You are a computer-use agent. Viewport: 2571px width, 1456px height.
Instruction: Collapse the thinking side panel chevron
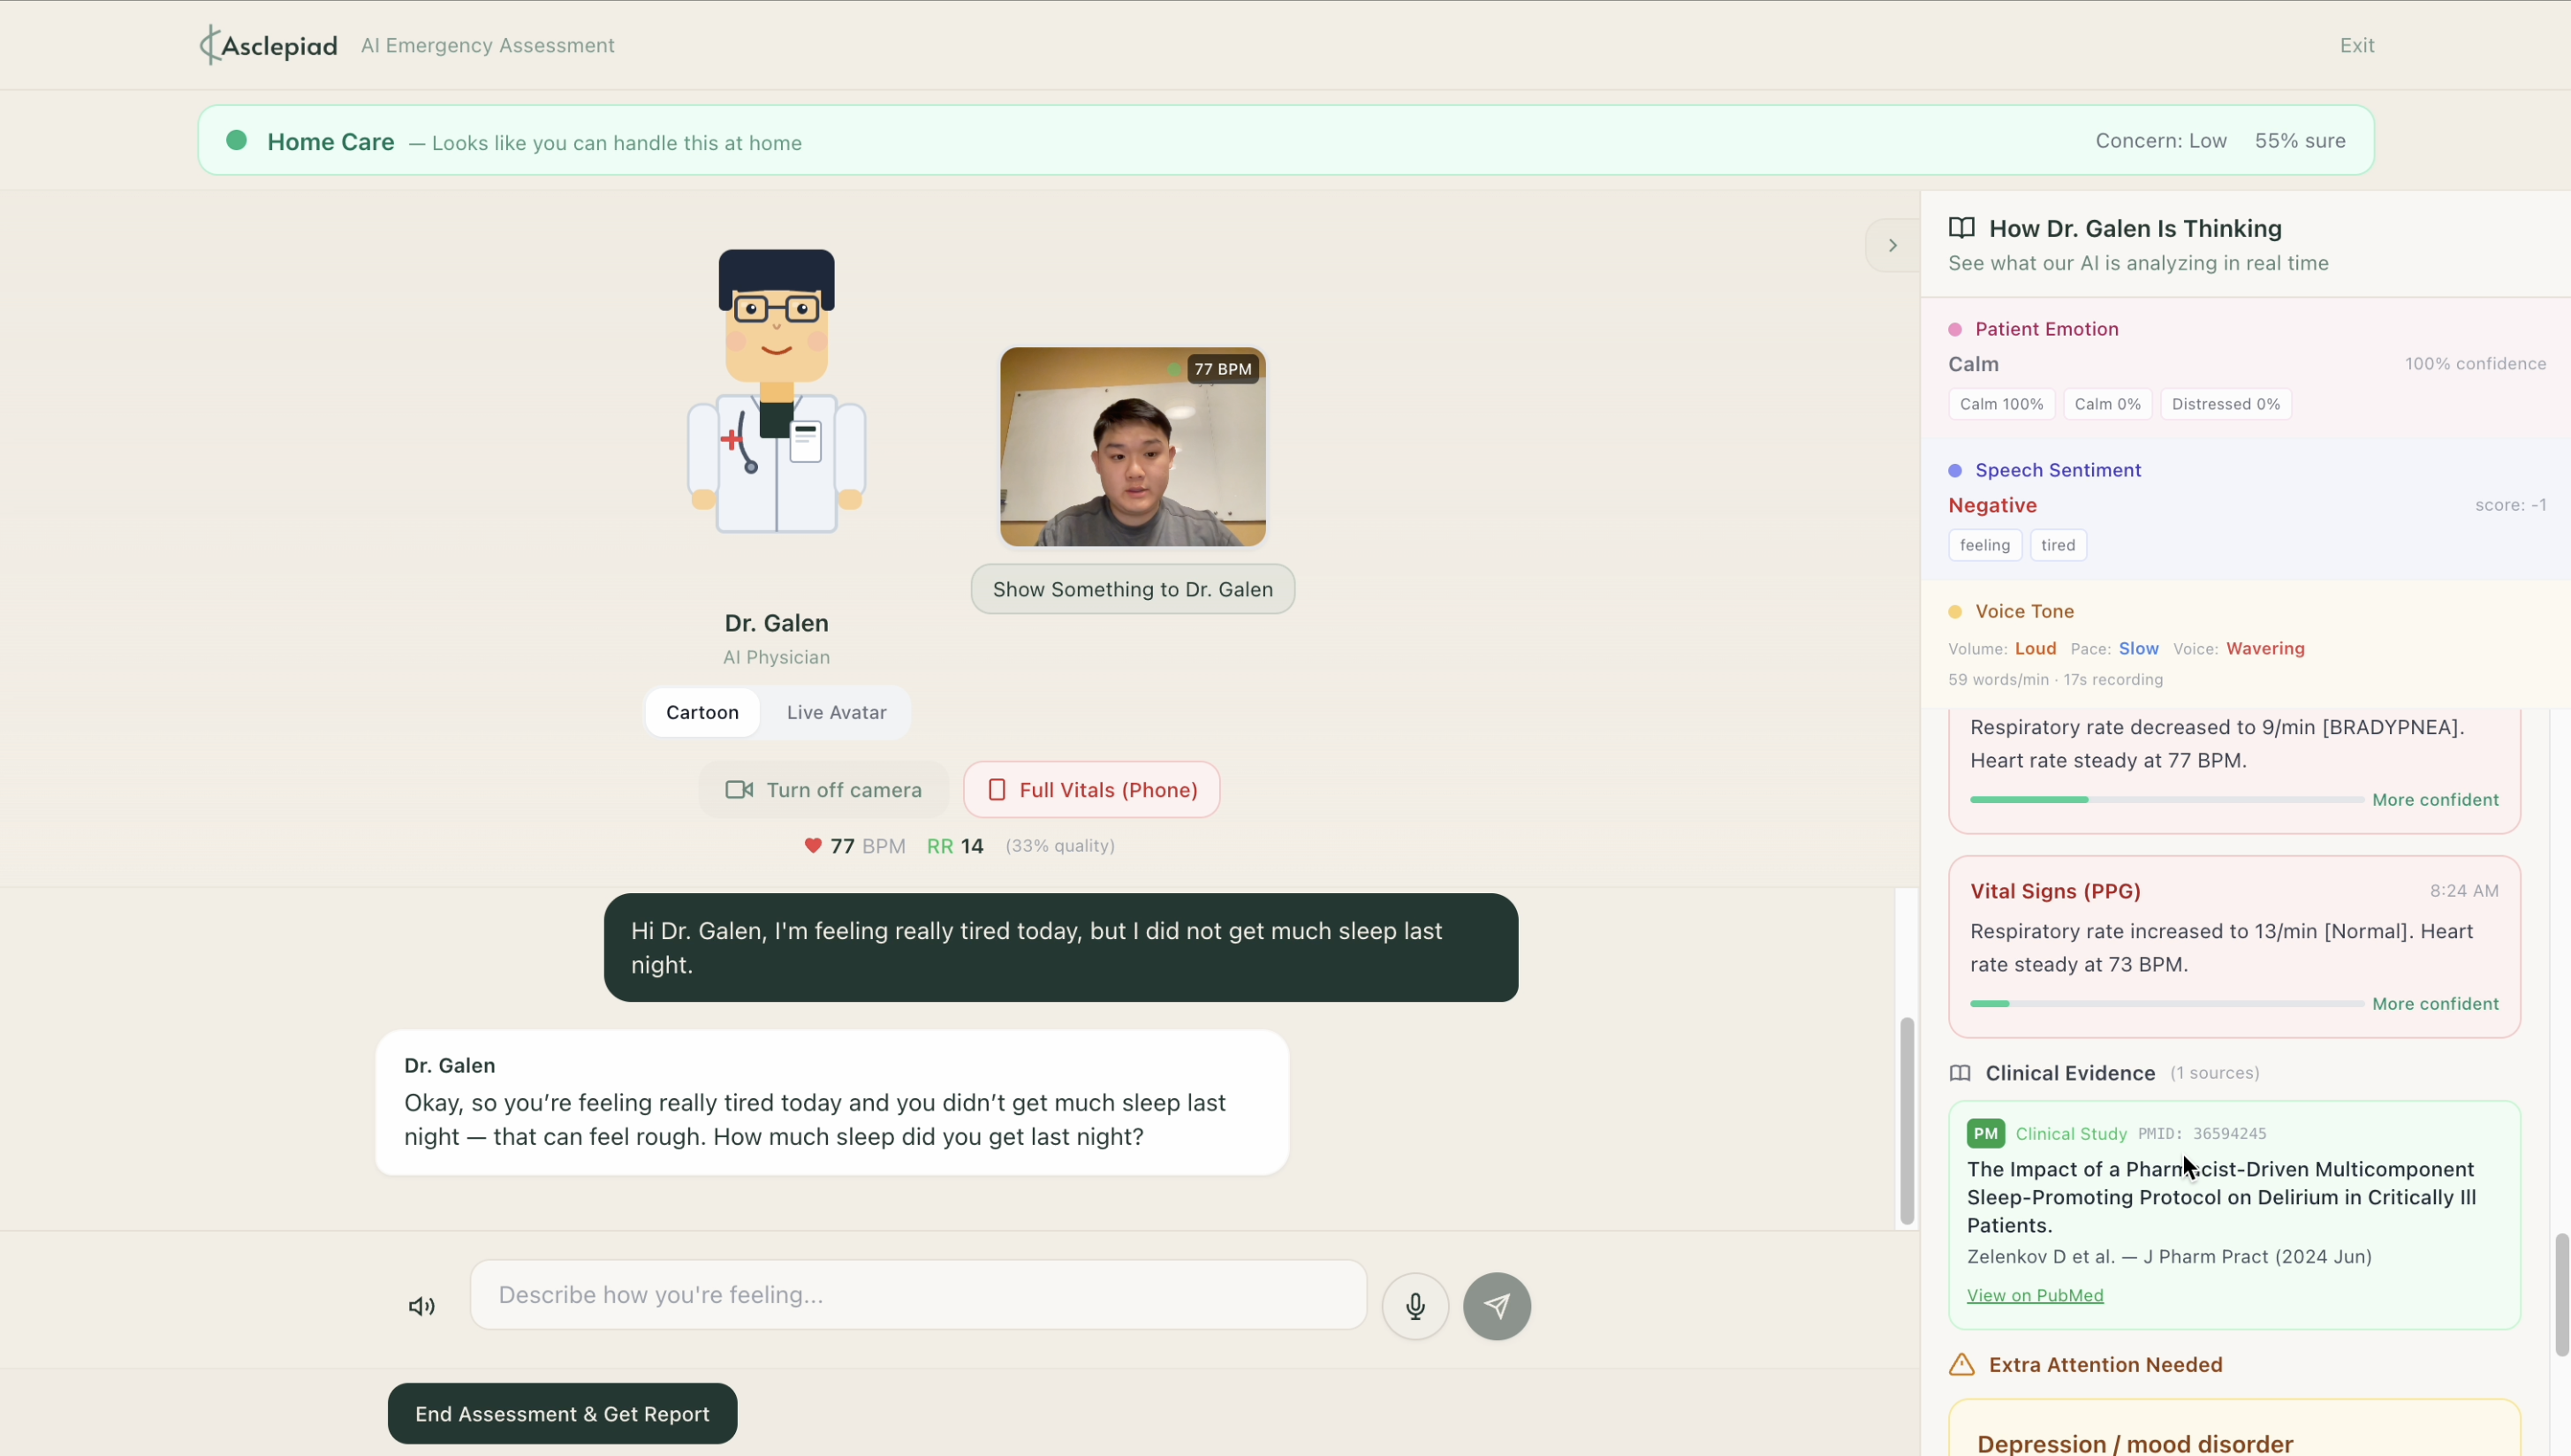[1892, 245]
